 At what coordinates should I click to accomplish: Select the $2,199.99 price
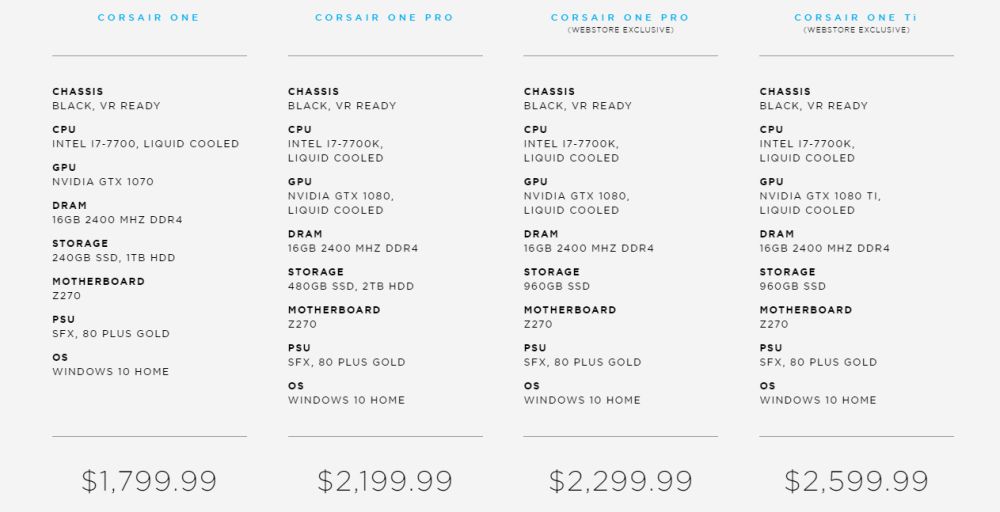coord(385,481)
